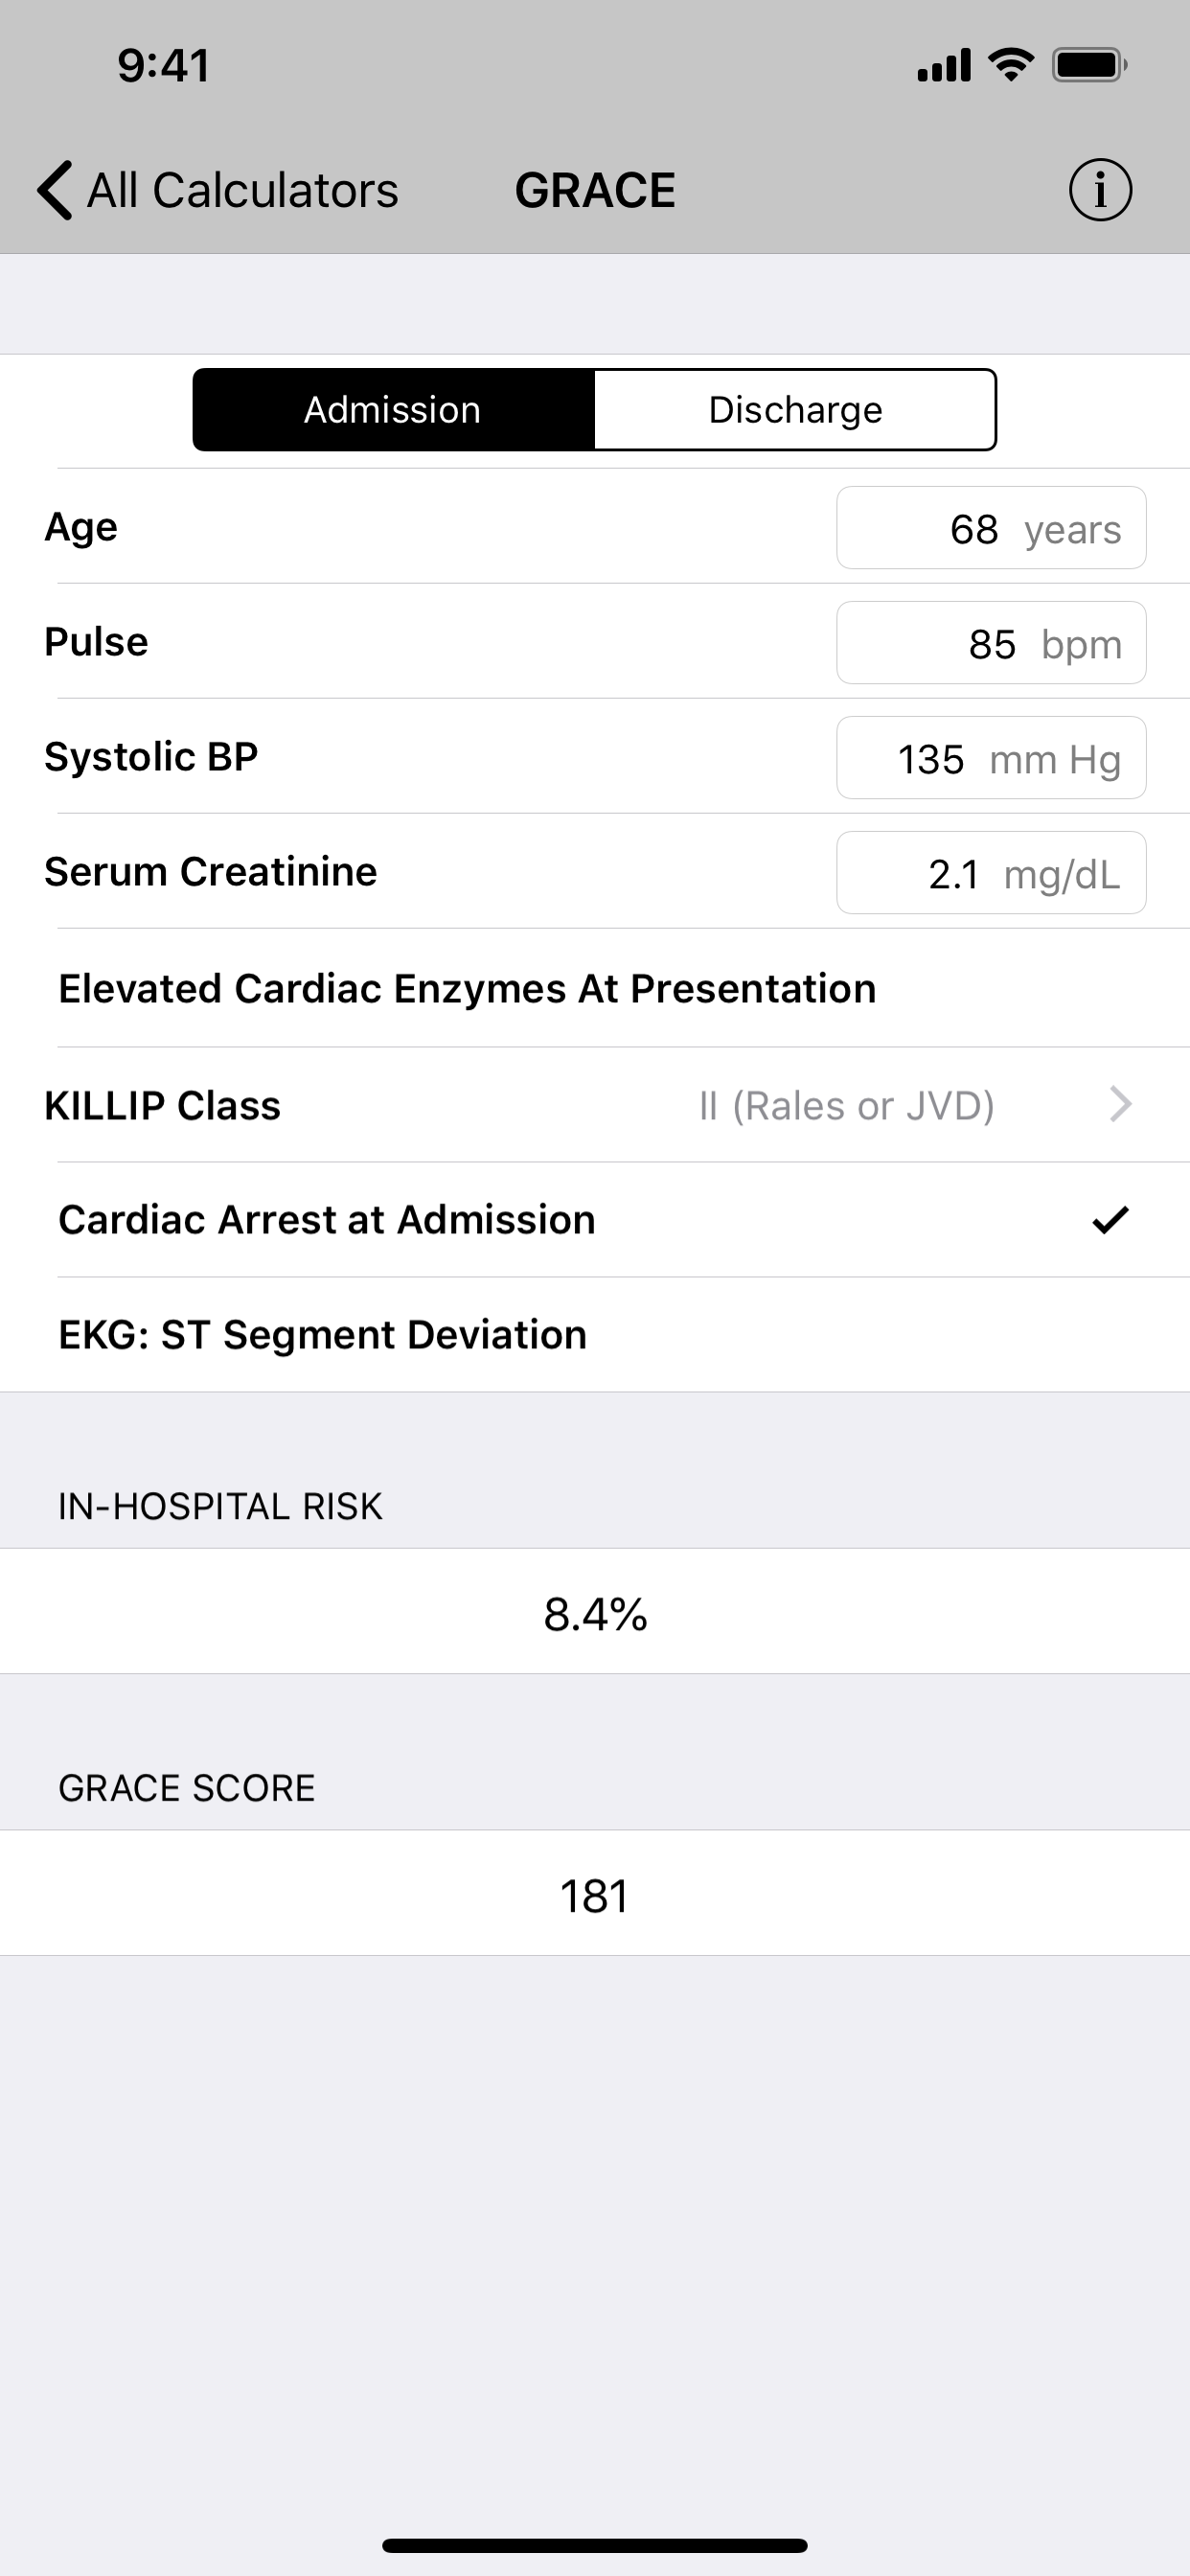Uncheck the Cardiac Arrest checkmark
The width and height of the screenshot is (1190, 2576).
(1110, 1220)
